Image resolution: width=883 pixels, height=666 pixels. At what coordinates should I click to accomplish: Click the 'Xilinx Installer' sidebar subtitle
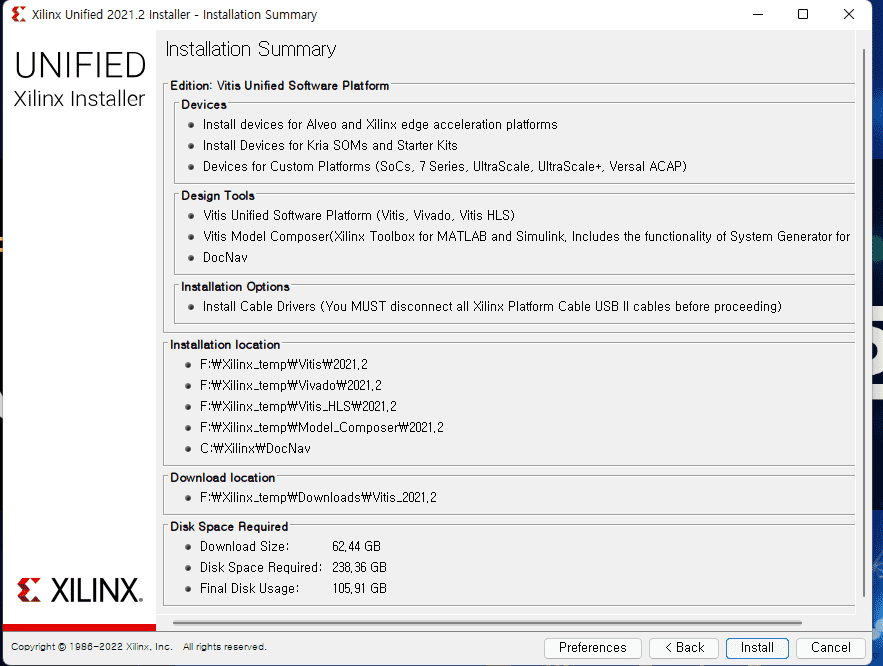[79, 99]
